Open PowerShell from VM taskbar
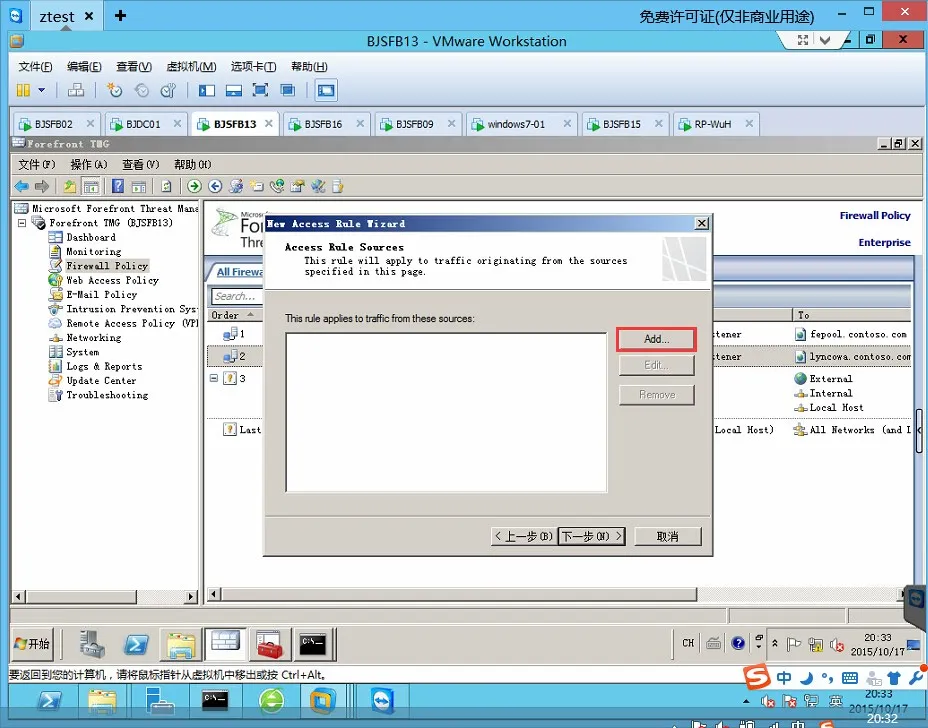Screen dimensions: 928x728 tap(136, 644)
